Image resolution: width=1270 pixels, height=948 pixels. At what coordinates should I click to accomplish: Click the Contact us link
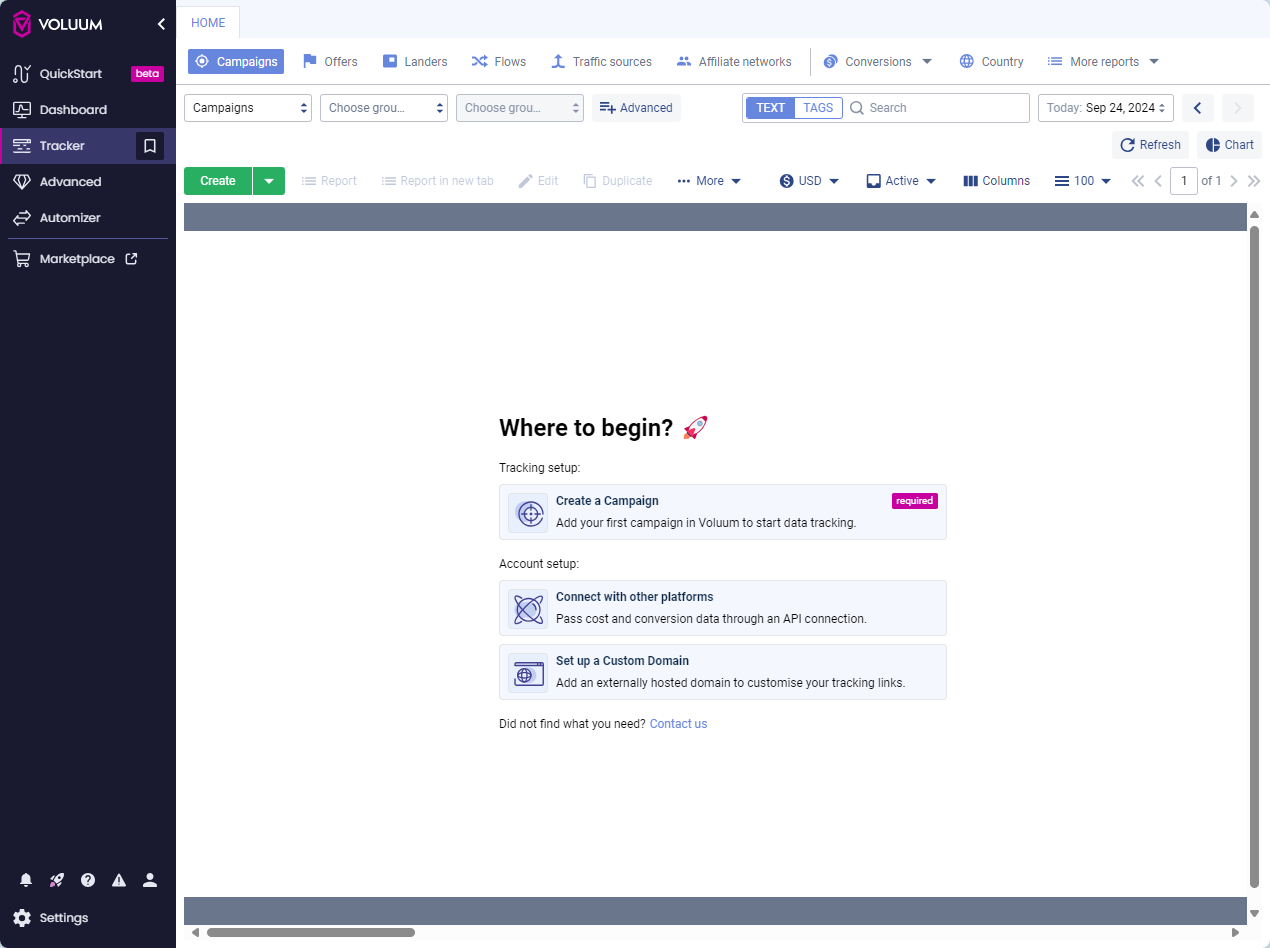pyautogui.click(x=678, y=724)
